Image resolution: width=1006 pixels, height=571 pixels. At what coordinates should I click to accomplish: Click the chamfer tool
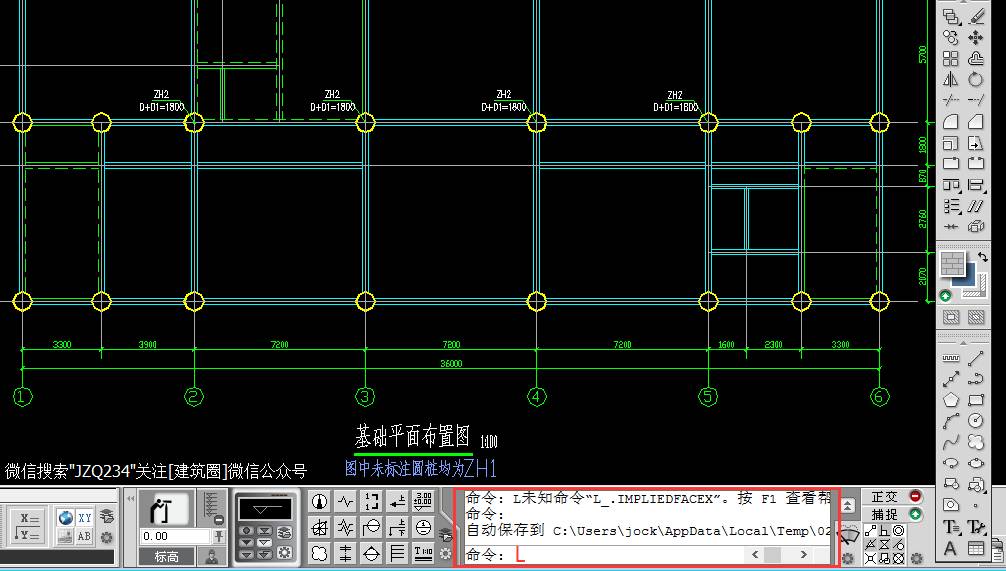coord(976,121)
